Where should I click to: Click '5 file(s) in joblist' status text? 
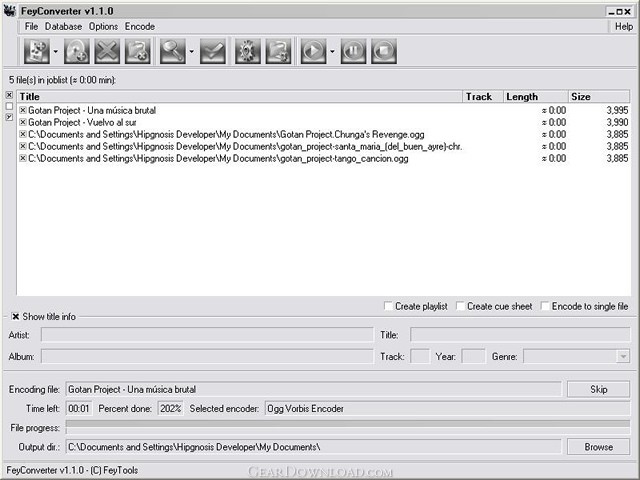click(62, 80)
